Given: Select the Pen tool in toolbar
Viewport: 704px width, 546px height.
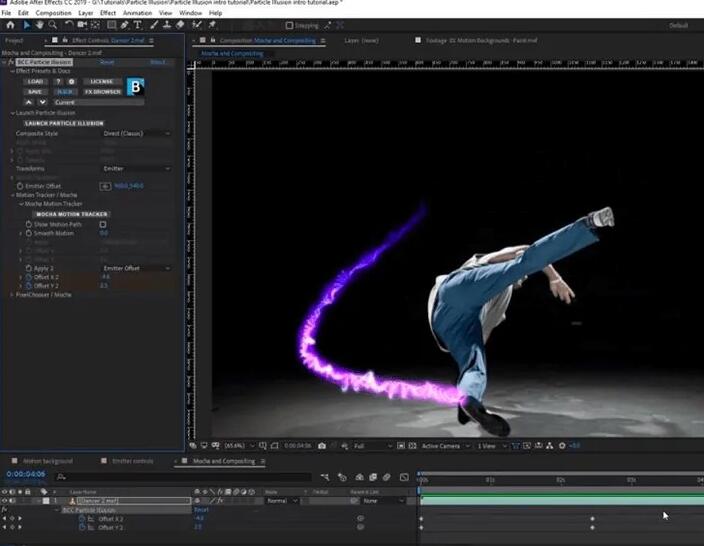Looking at the screenshot, I should pos(123,25).
